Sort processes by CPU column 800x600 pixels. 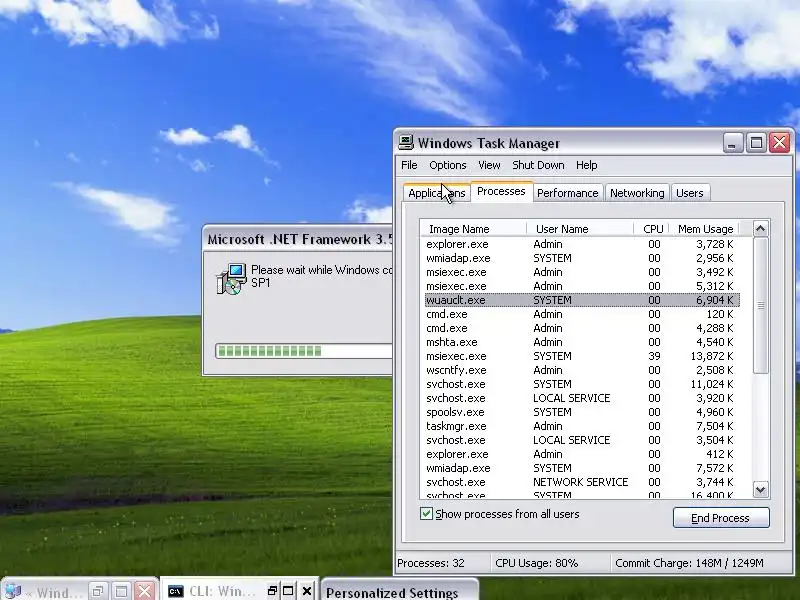coord(651,229)
